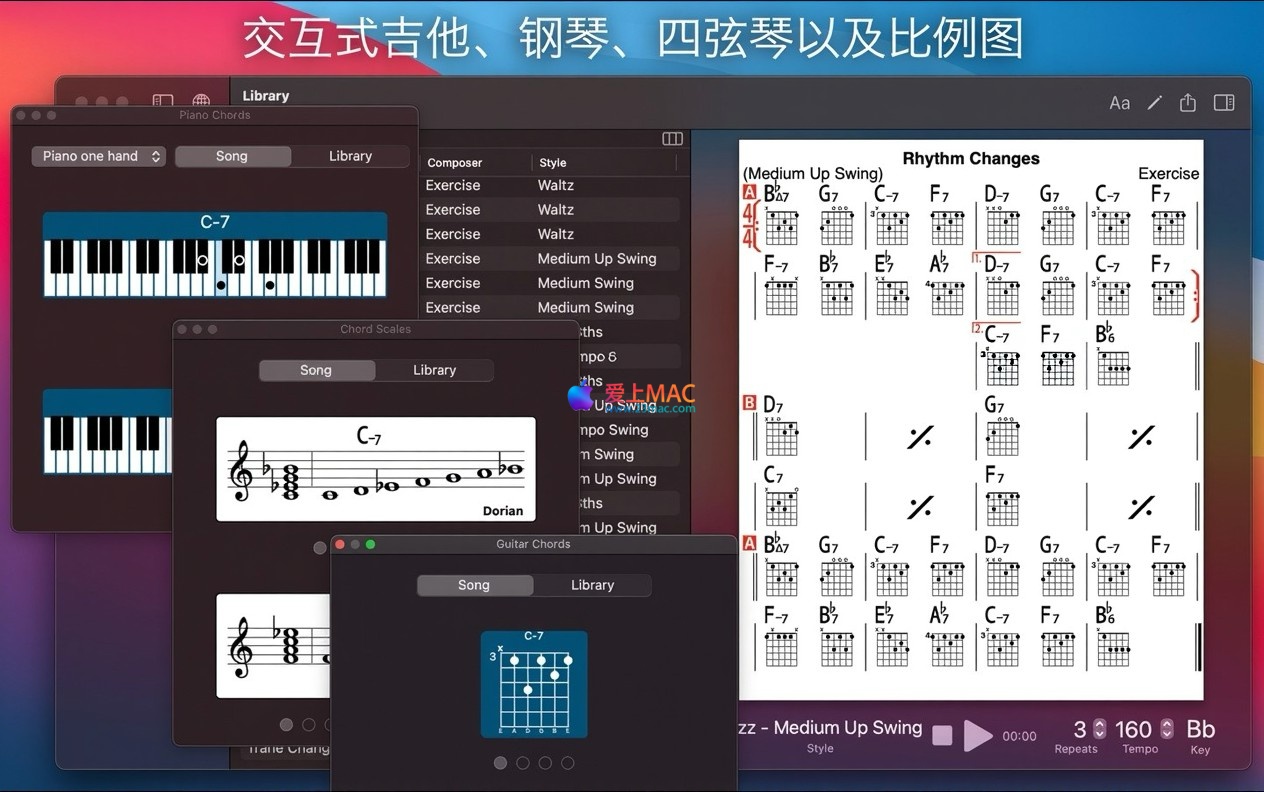The width and height of the screenshot is (1264, 792).
Task: Click the Repeats stepper arrows
Action: click(x=1100, y=729)
